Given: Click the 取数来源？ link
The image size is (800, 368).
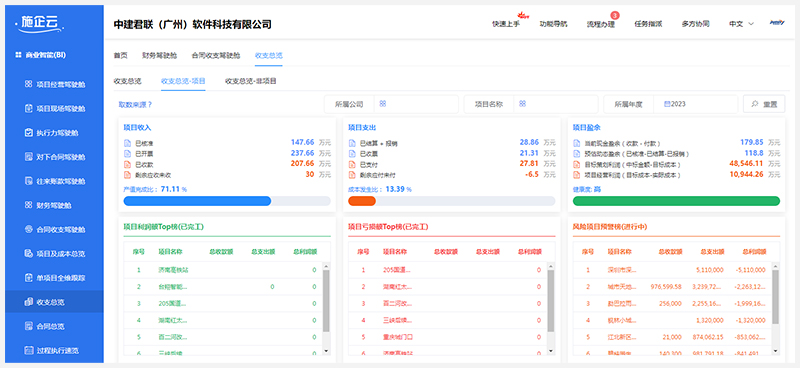Looking at the screenshot, I should point(135,105).
